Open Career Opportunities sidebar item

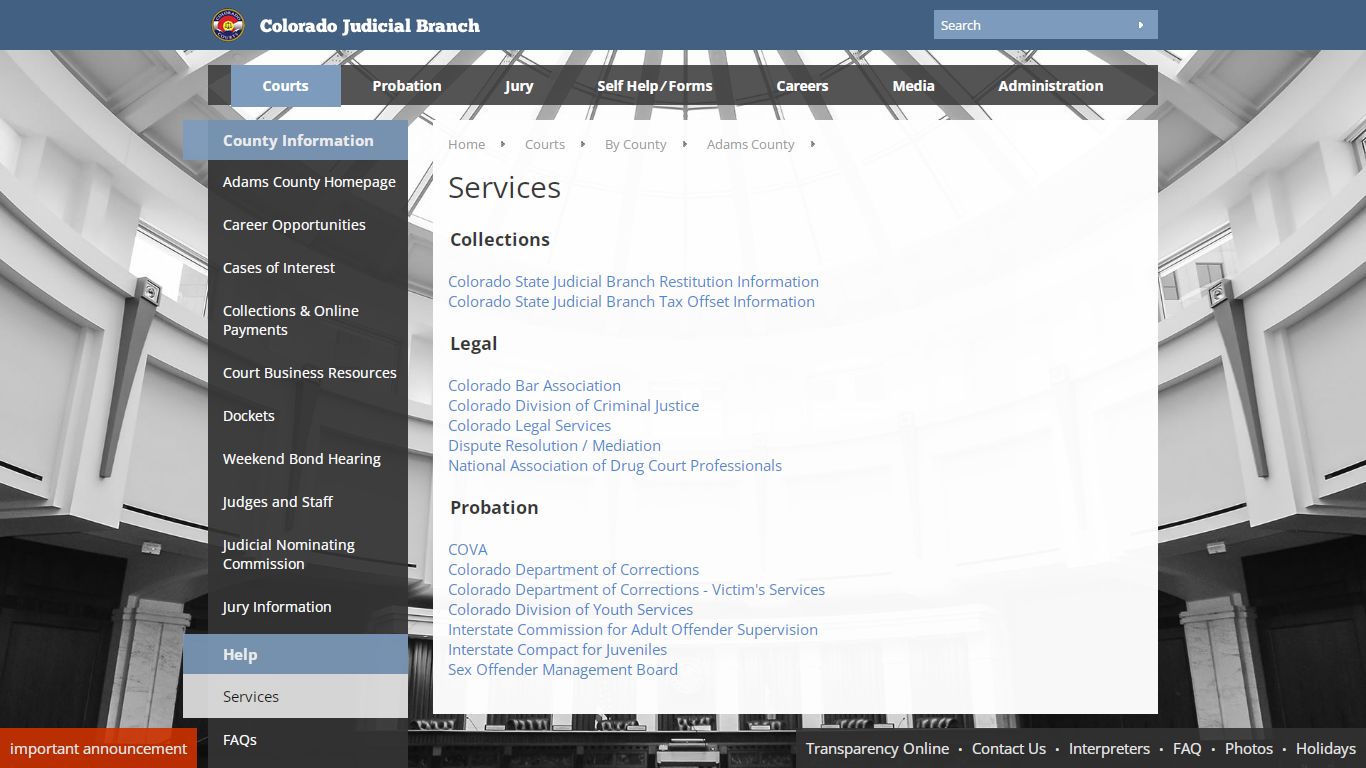point(308,225)
